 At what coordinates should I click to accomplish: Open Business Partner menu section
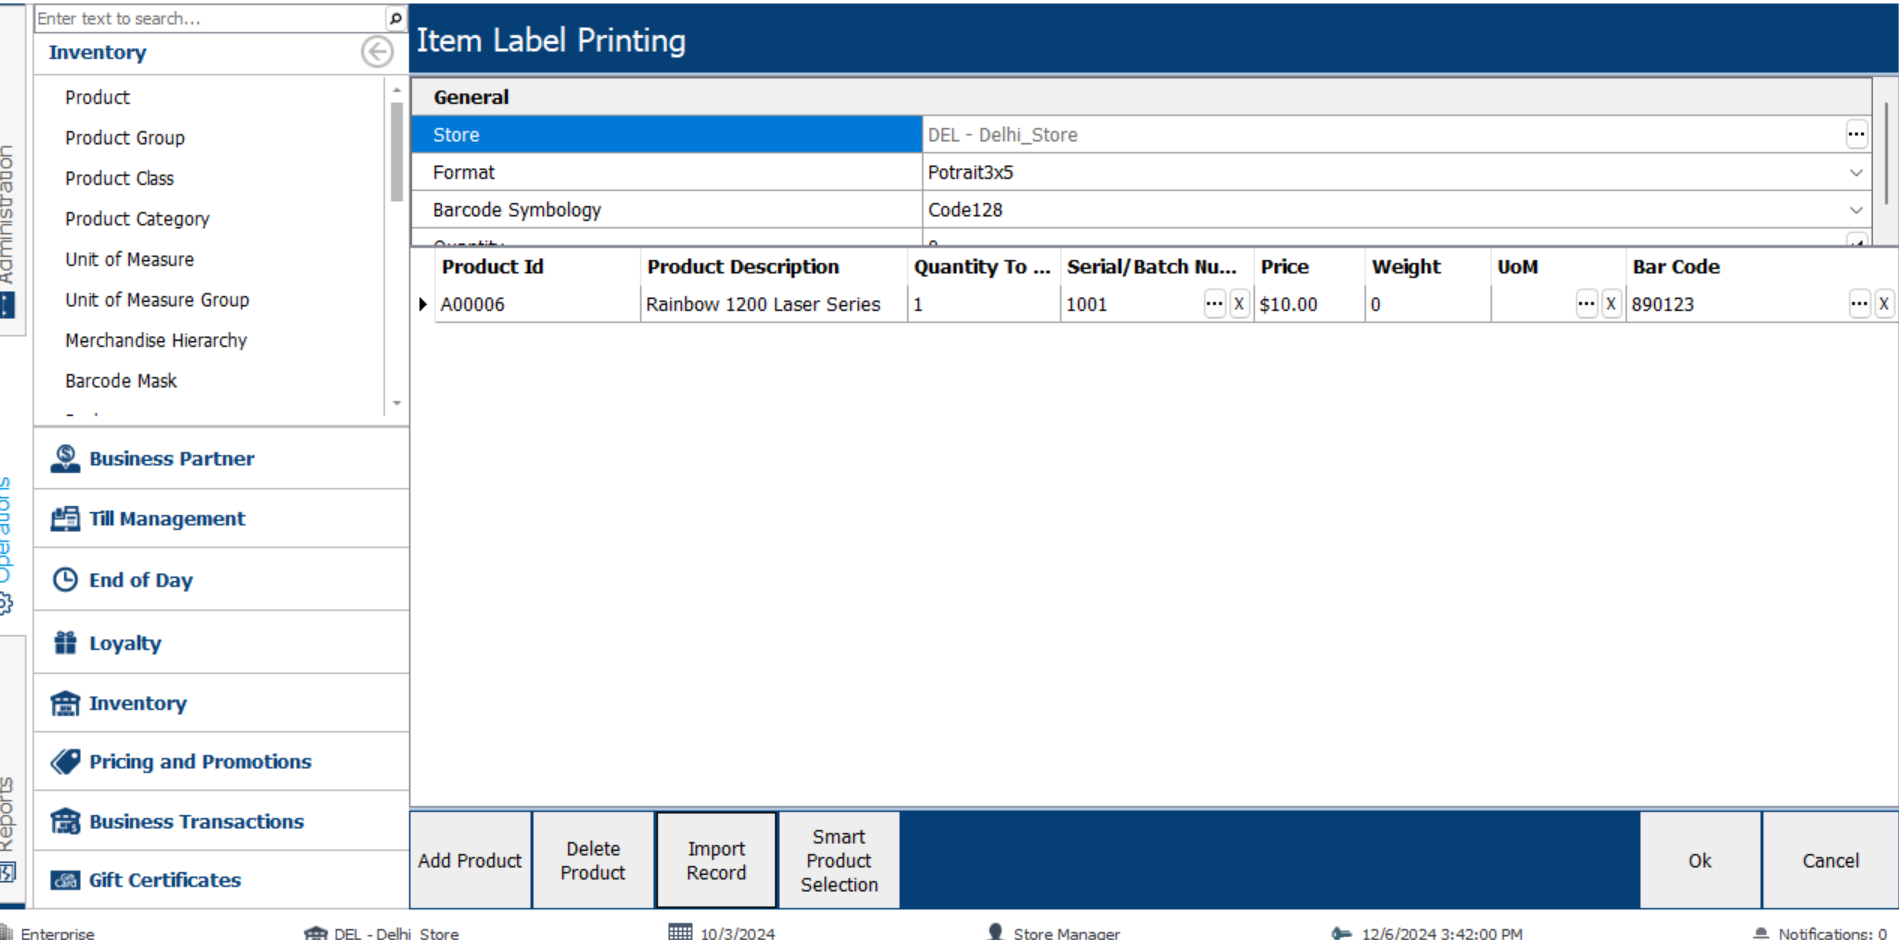click(222, 459)
